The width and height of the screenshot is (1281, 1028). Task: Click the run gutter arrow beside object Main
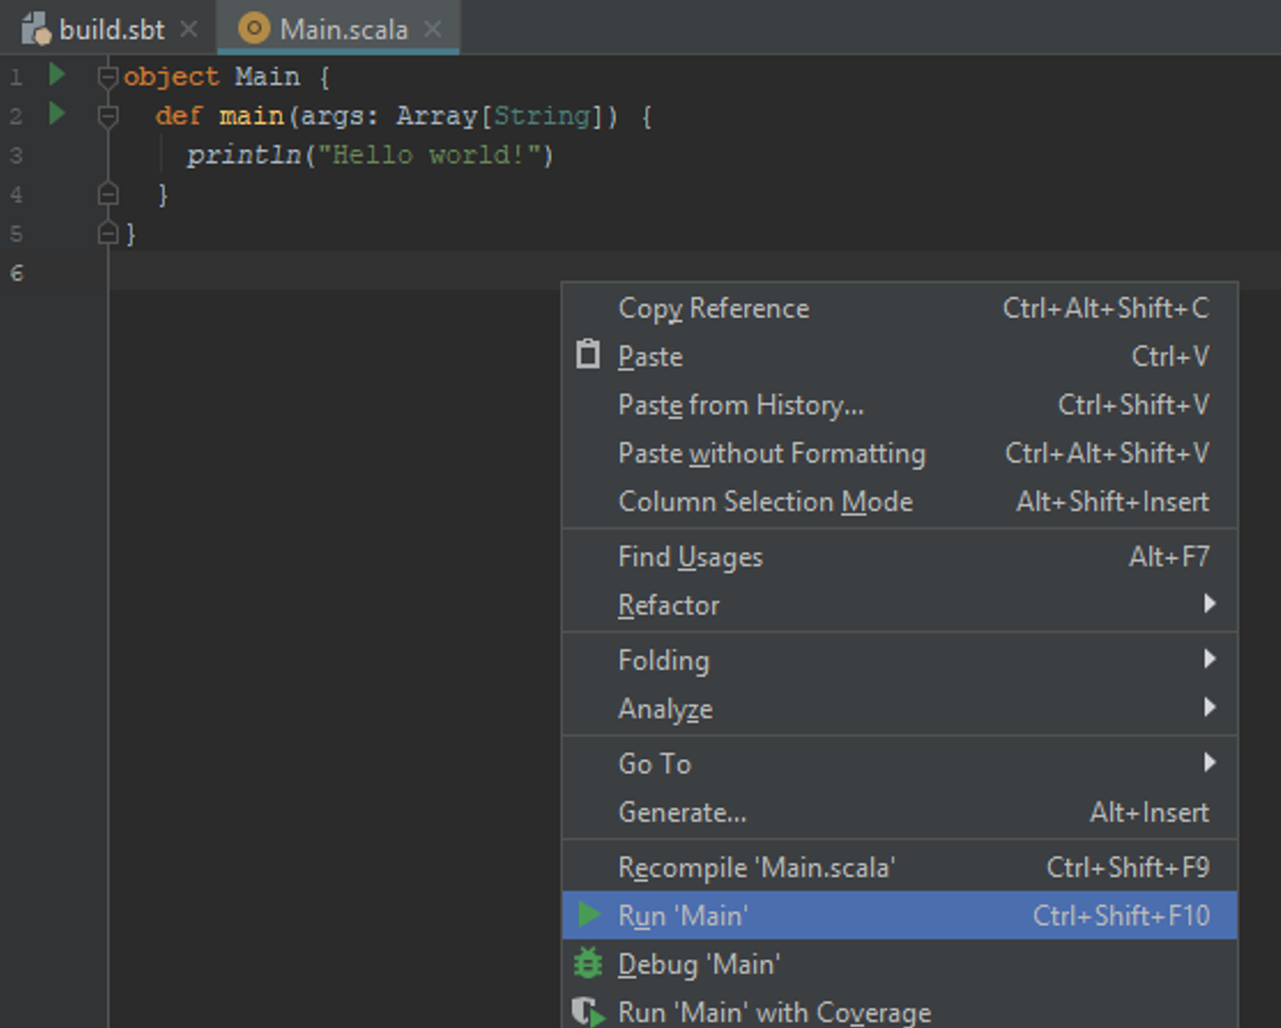[x=57, y=75]
